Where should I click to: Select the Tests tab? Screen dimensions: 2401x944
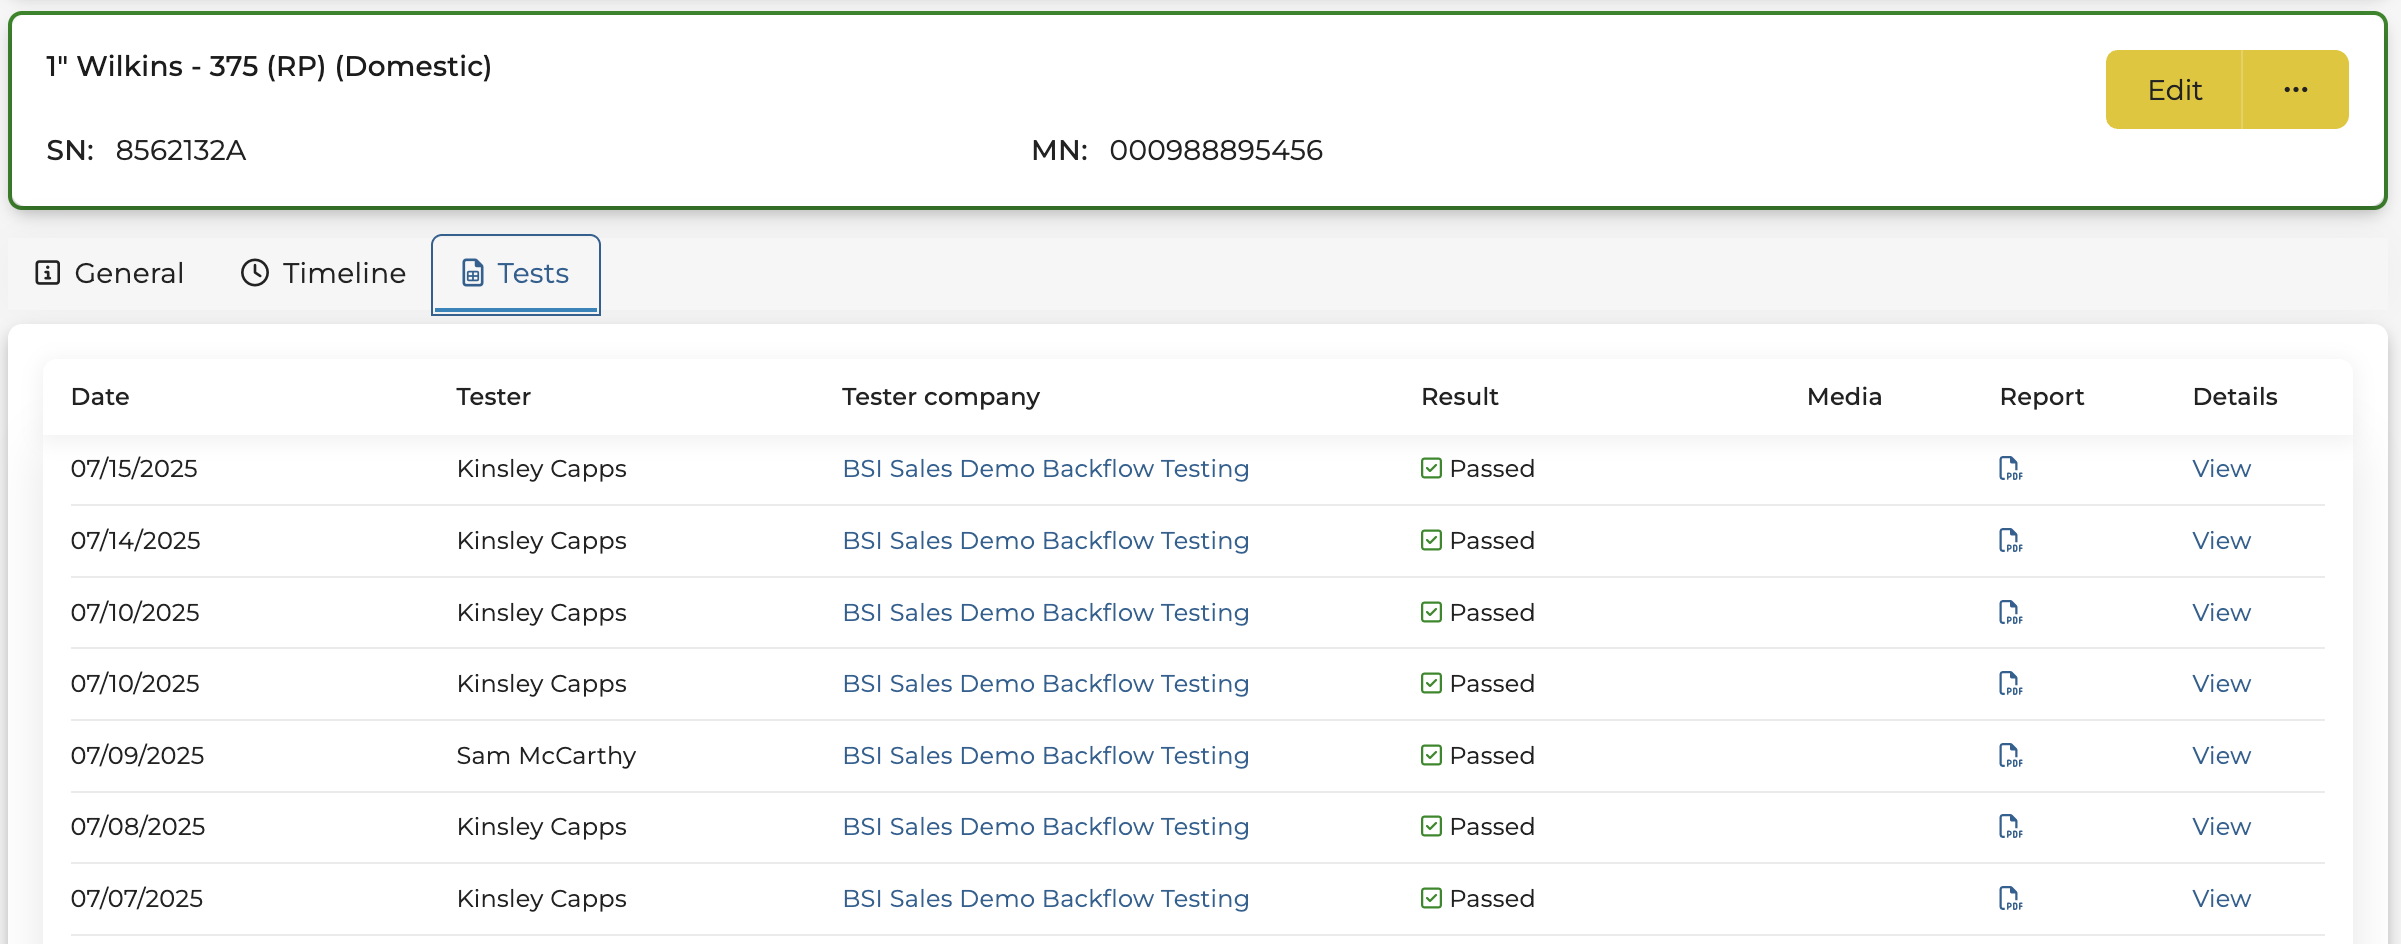pyautogui.click(x=515, y=273)
